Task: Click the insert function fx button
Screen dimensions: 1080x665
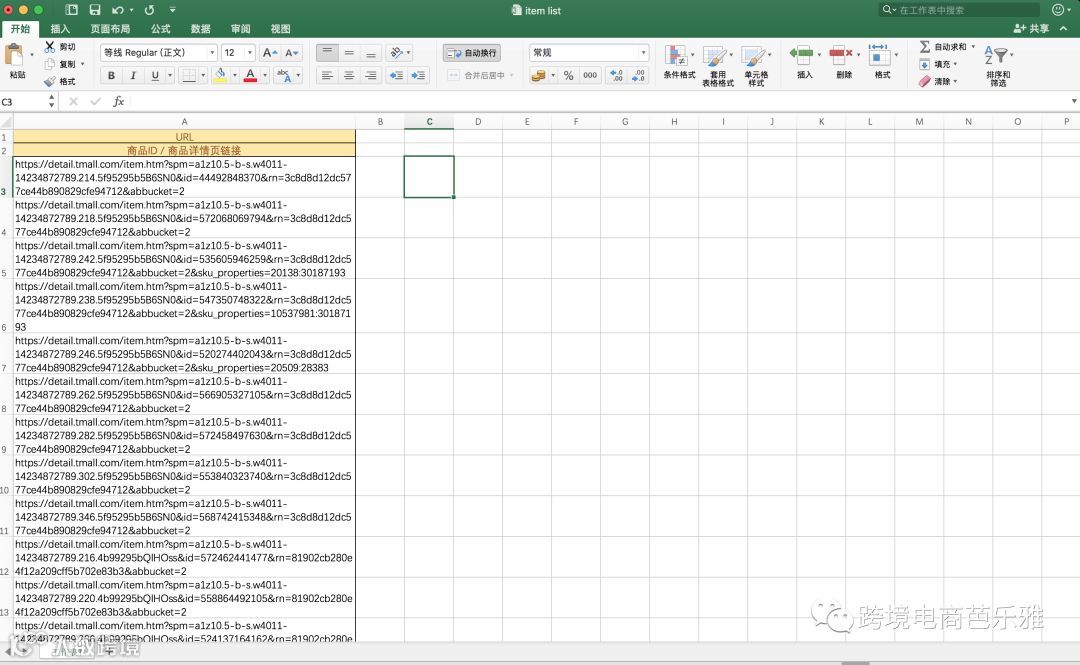Action: pyautogui.click(x=118, y=101)
